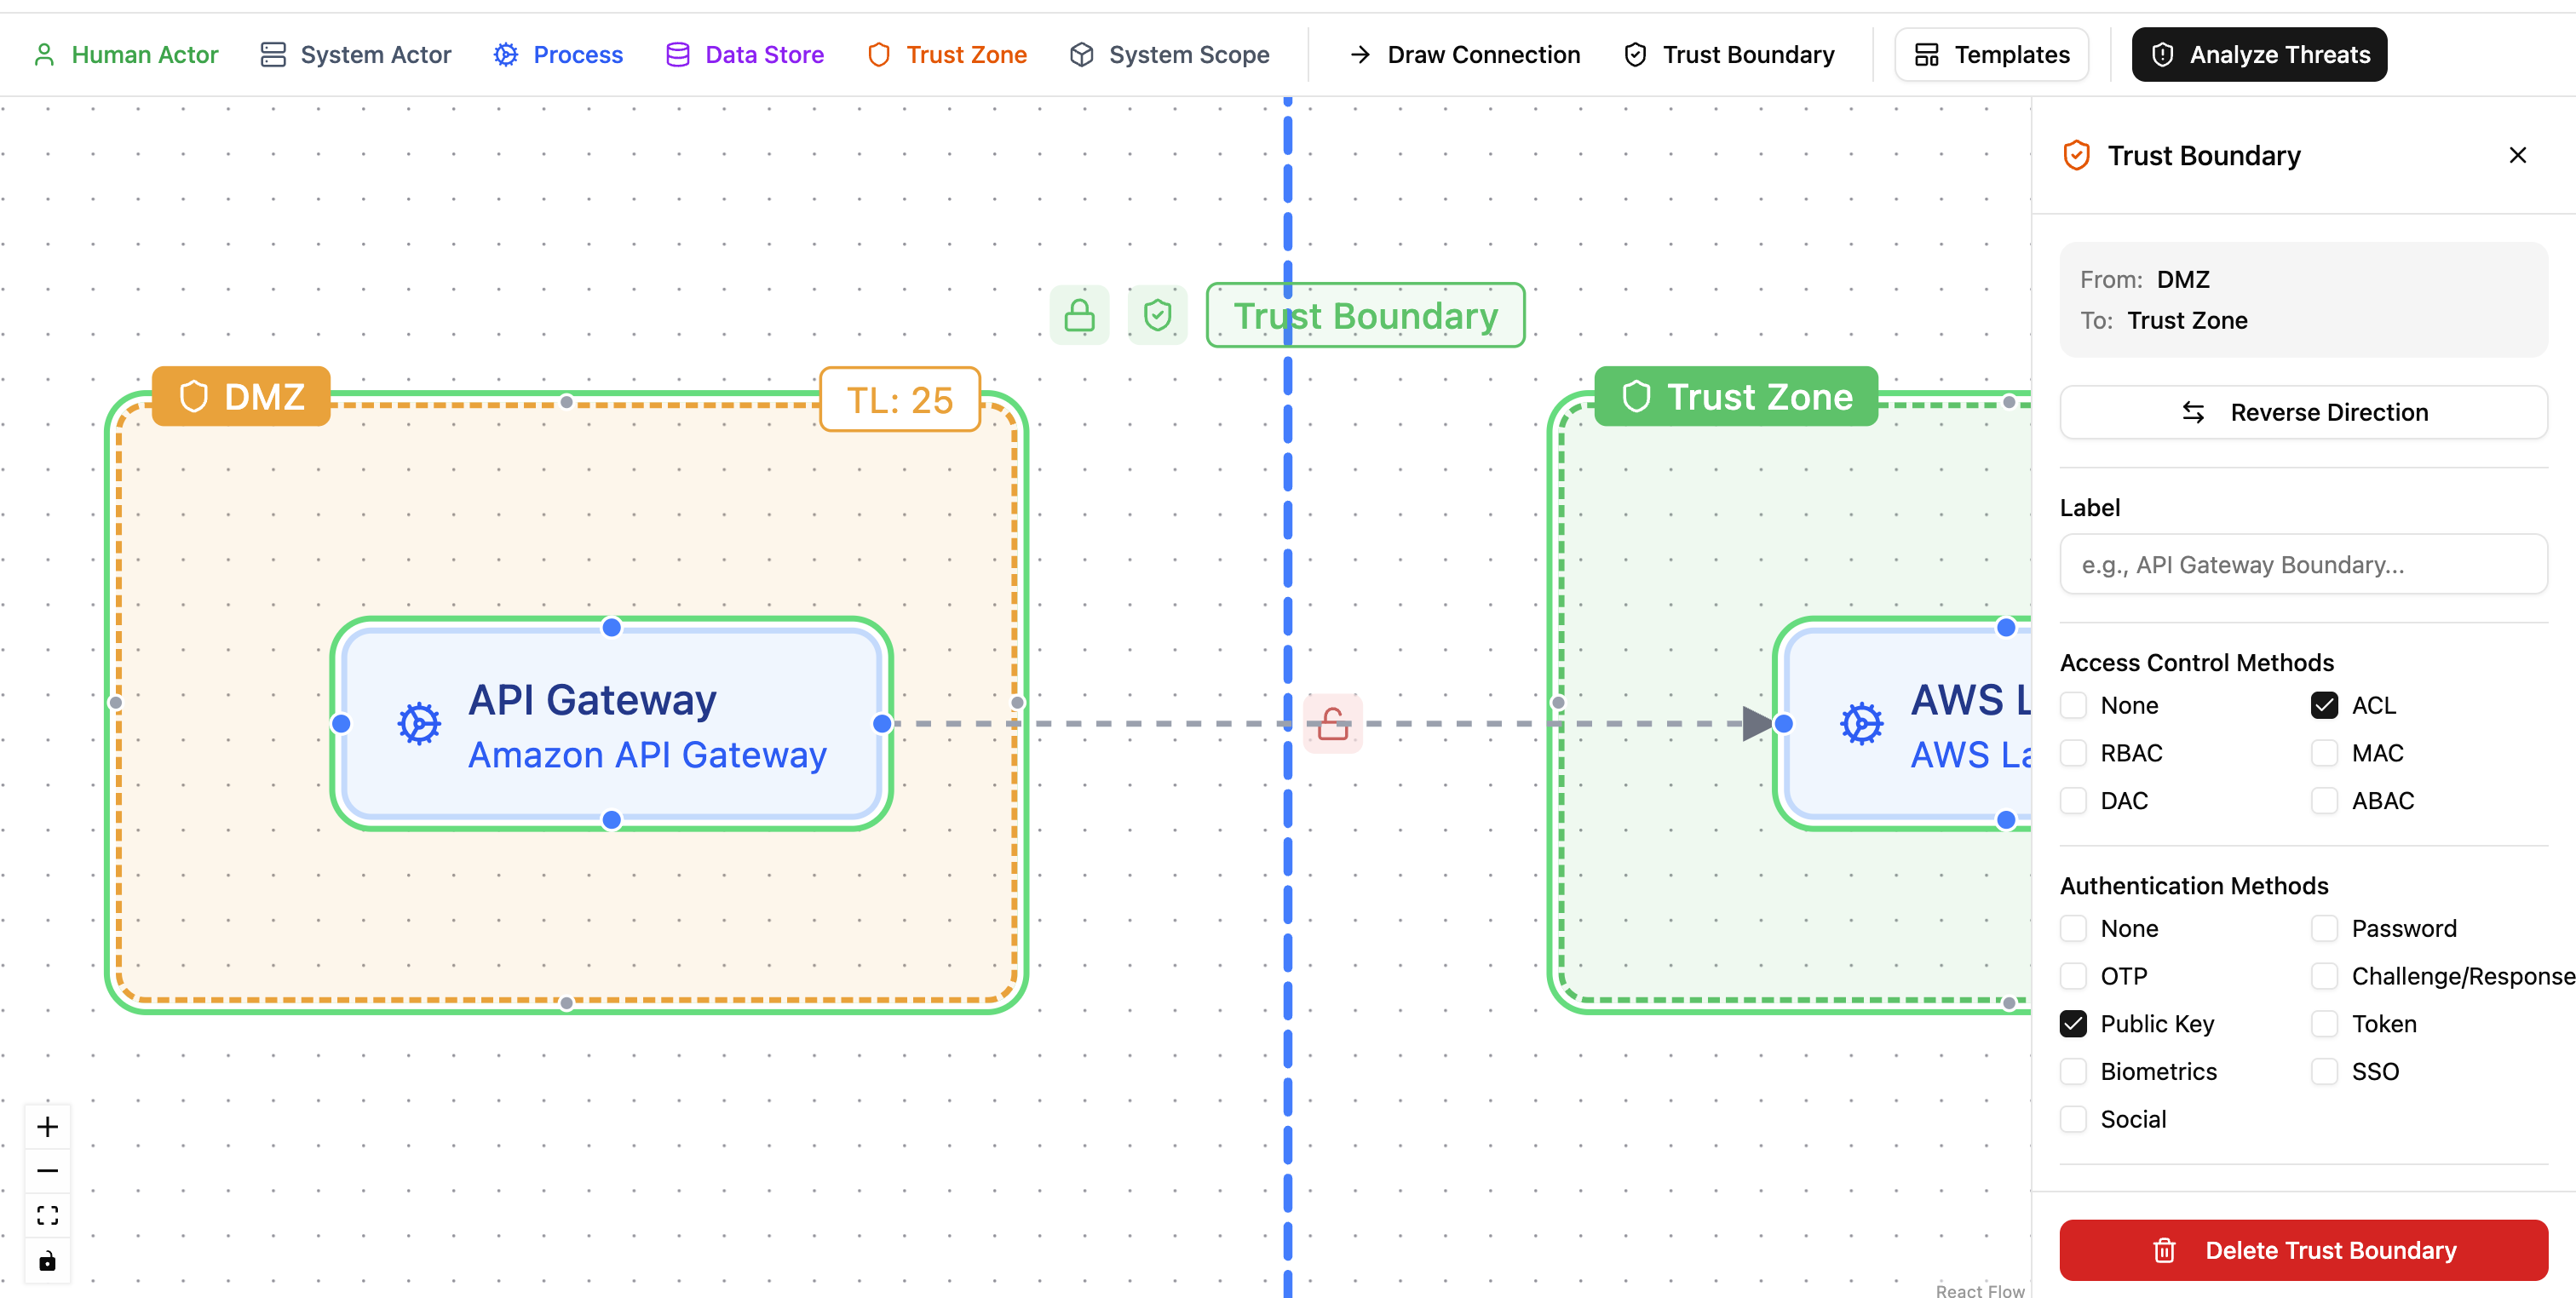Check the None access control method
Screen dimensions: 2576x1298
(2073, 705)
